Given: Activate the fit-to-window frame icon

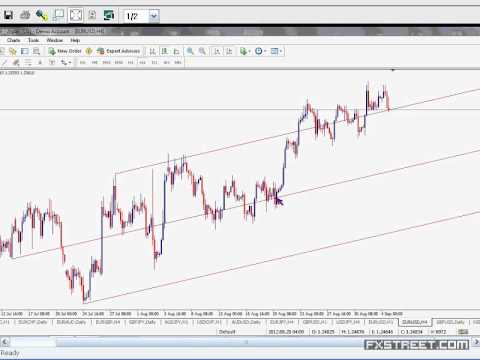Looking at the screenshot, I should coord(76,15).
